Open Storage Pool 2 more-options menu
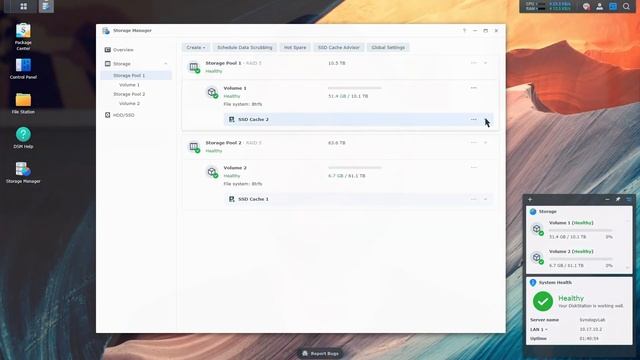 (473, 142)
